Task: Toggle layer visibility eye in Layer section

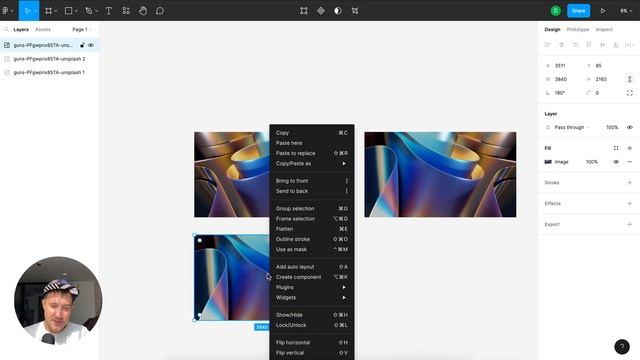Action: 630,127
